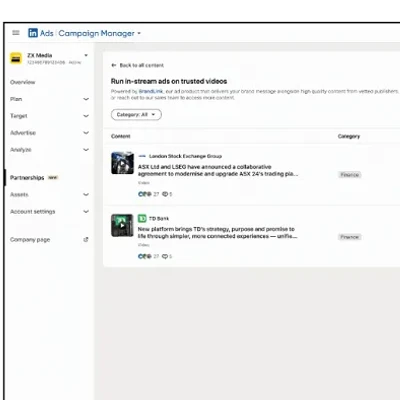Expand the Account settings chevron

86,211
